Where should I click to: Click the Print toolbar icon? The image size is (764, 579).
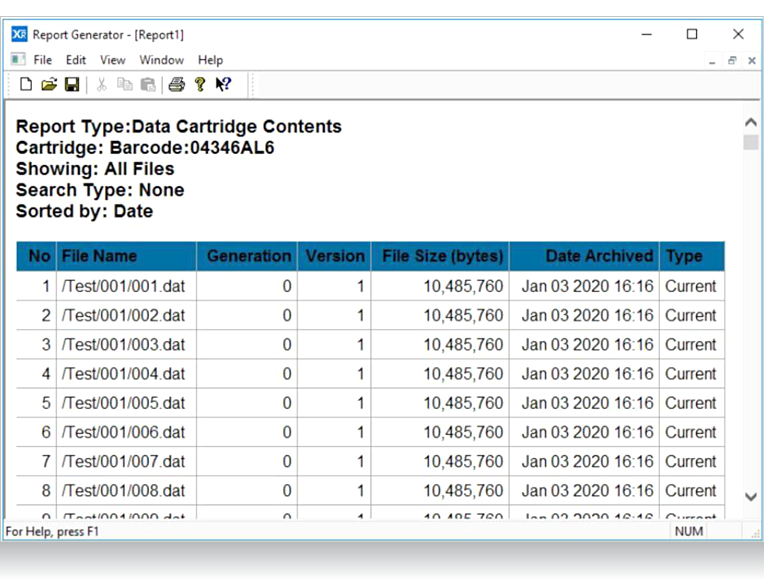176,84
